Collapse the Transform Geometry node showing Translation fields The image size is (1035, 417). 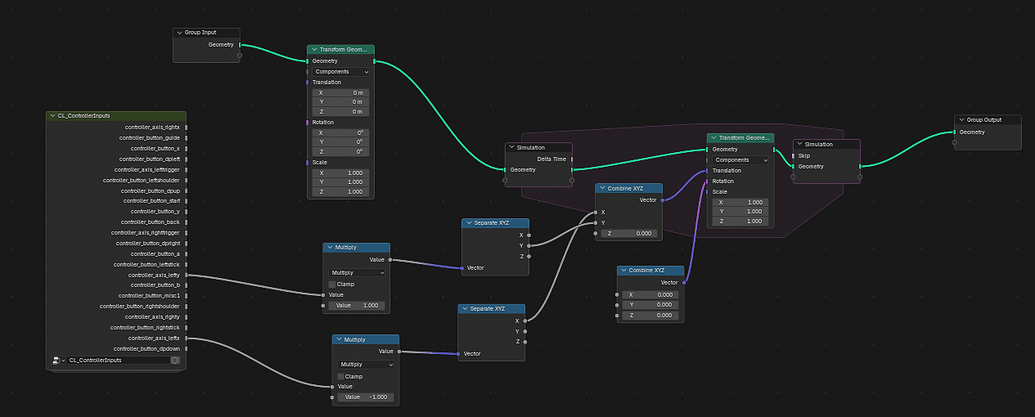314,49
